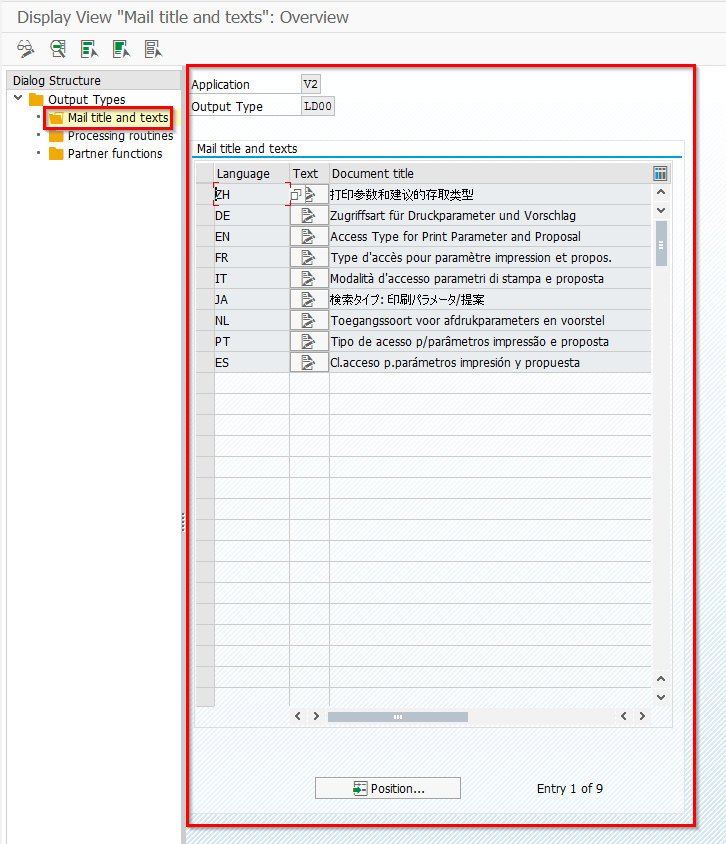Collapse the Output Types tree node
This screenshot has width=726, height=844.
[x=18, y=98]
